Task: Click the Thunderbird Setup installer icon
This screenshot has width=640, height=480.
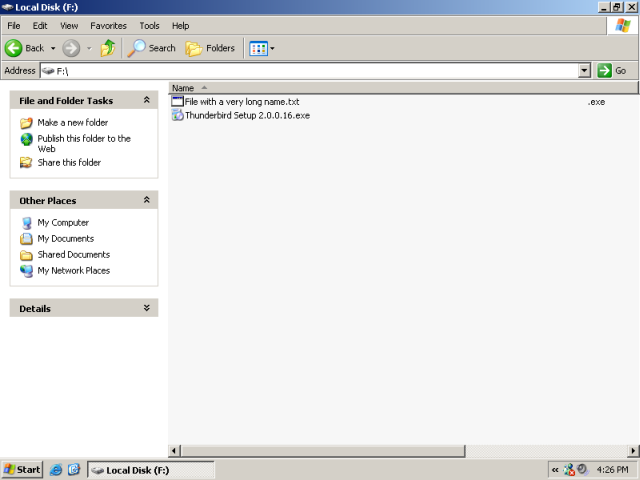Action: (178, 116)
